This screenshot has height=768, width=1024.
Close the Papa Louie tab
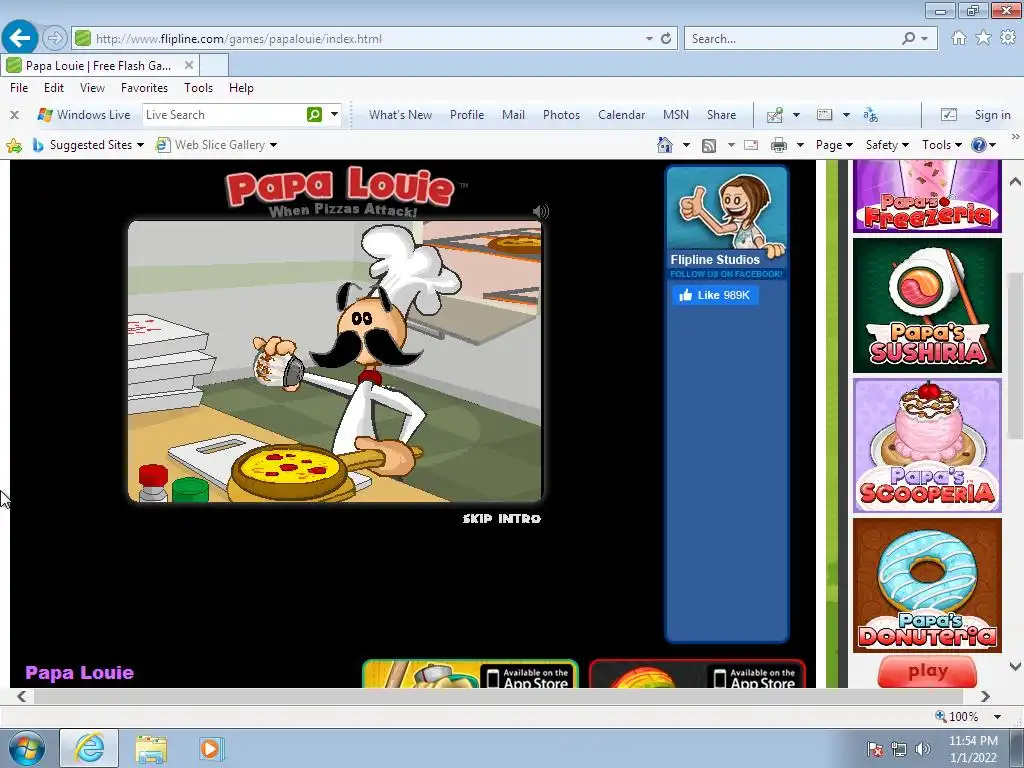pos(189,65)
